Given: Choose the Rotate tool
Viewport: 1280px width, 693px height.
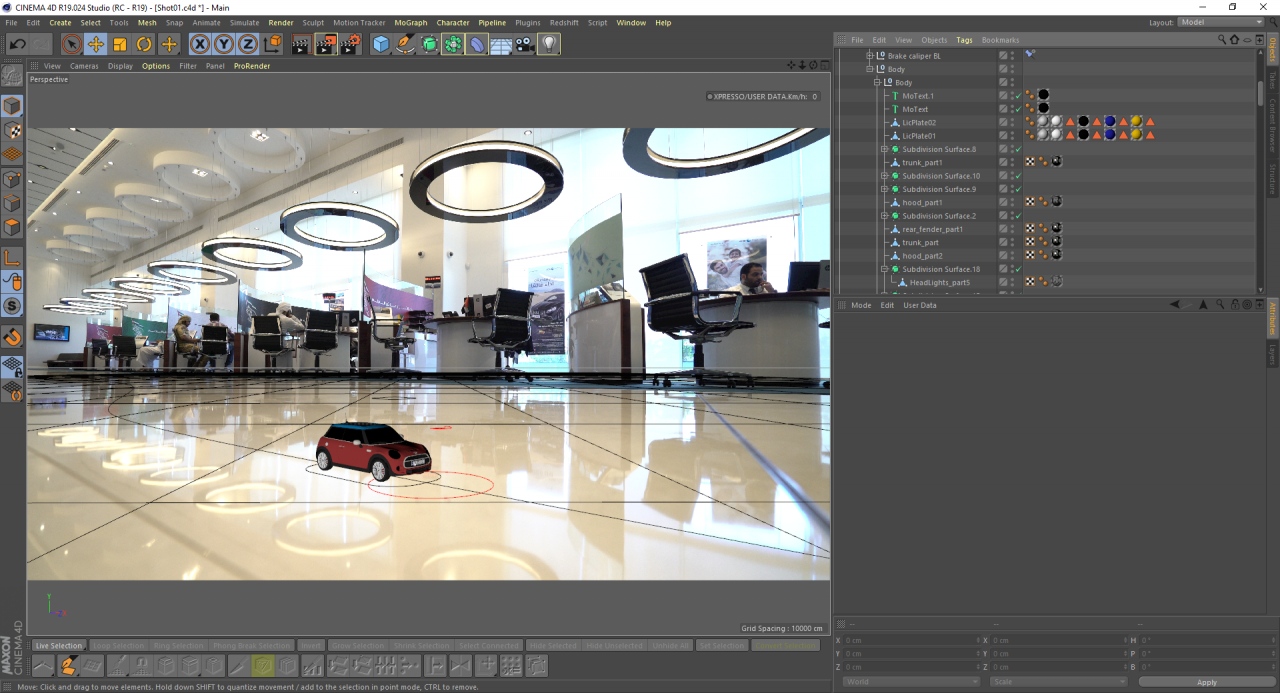Looking at the screenshot, I should (x=144, y=44).
